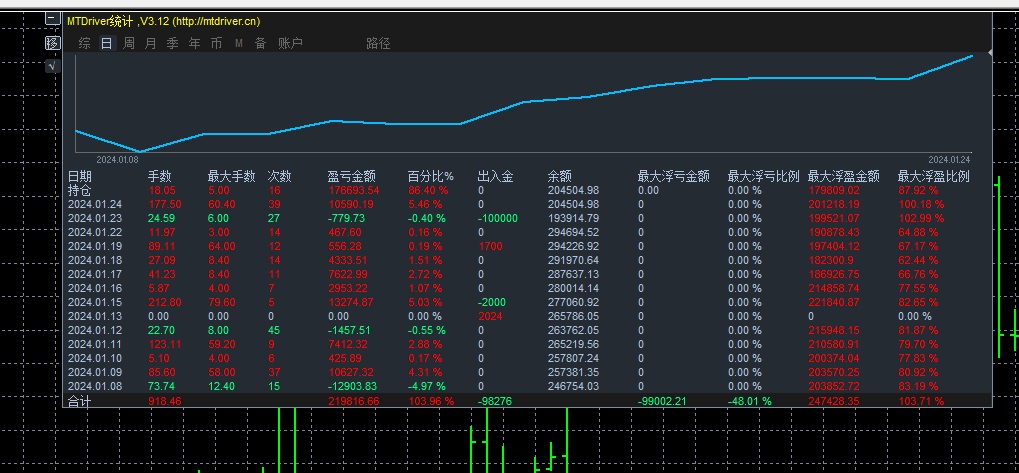Click the 盈亏金额 column header

tap(352, 177)
